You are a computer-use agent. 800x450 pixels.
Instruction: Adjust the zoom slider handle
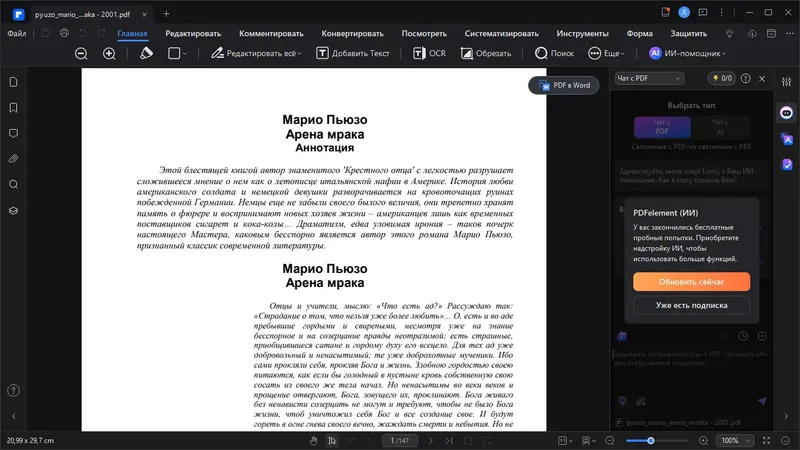pyautogui.click(x=651, y=441)
